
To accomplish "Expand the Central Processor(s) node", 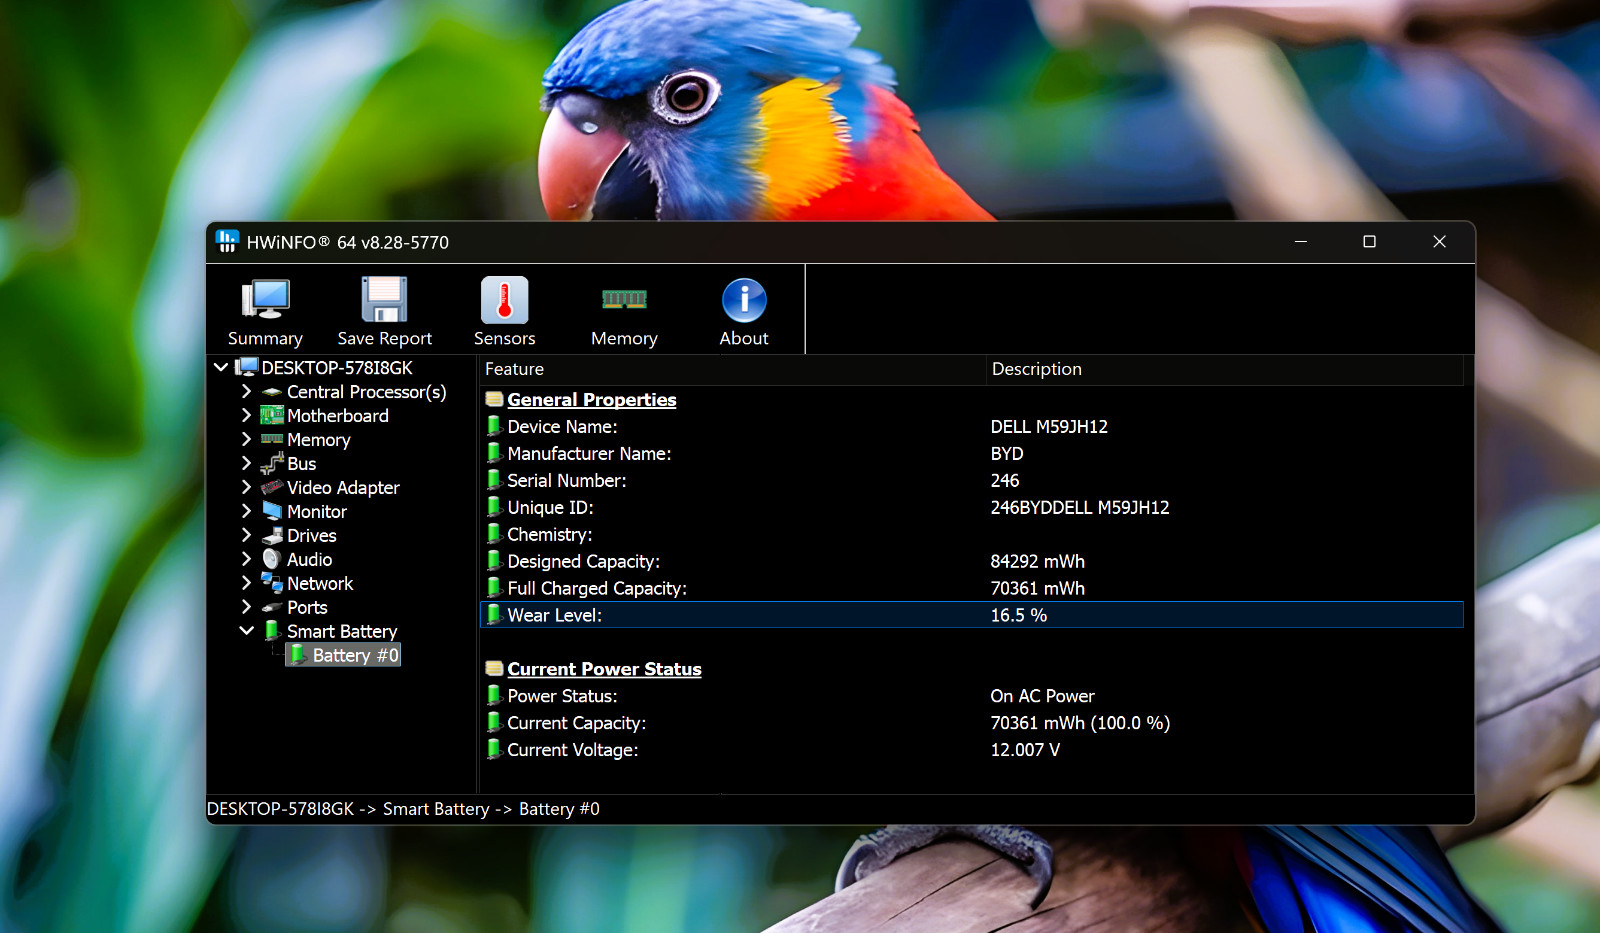I will coord(246,391).
